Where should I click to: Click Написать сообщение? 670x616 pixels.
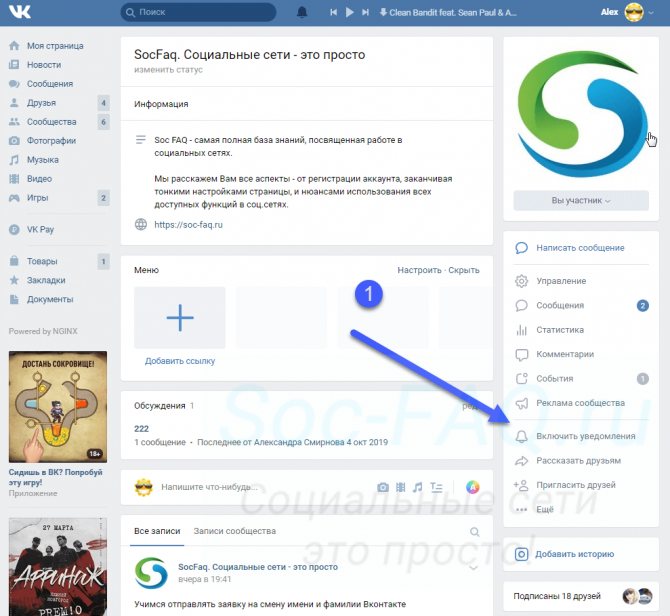pyautogui.click(x=580, y=248)
